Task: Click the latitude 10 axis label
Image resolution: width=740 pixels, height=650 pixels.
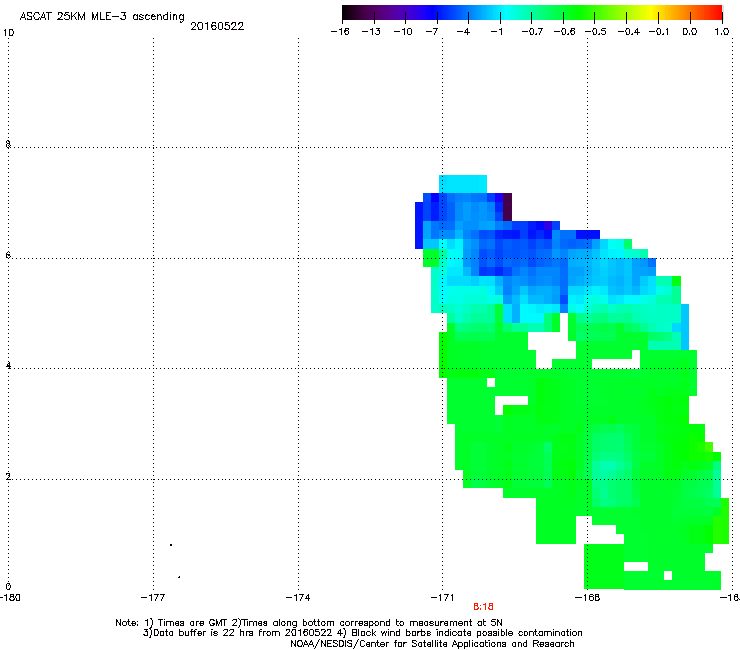Action: coord(8,33)
